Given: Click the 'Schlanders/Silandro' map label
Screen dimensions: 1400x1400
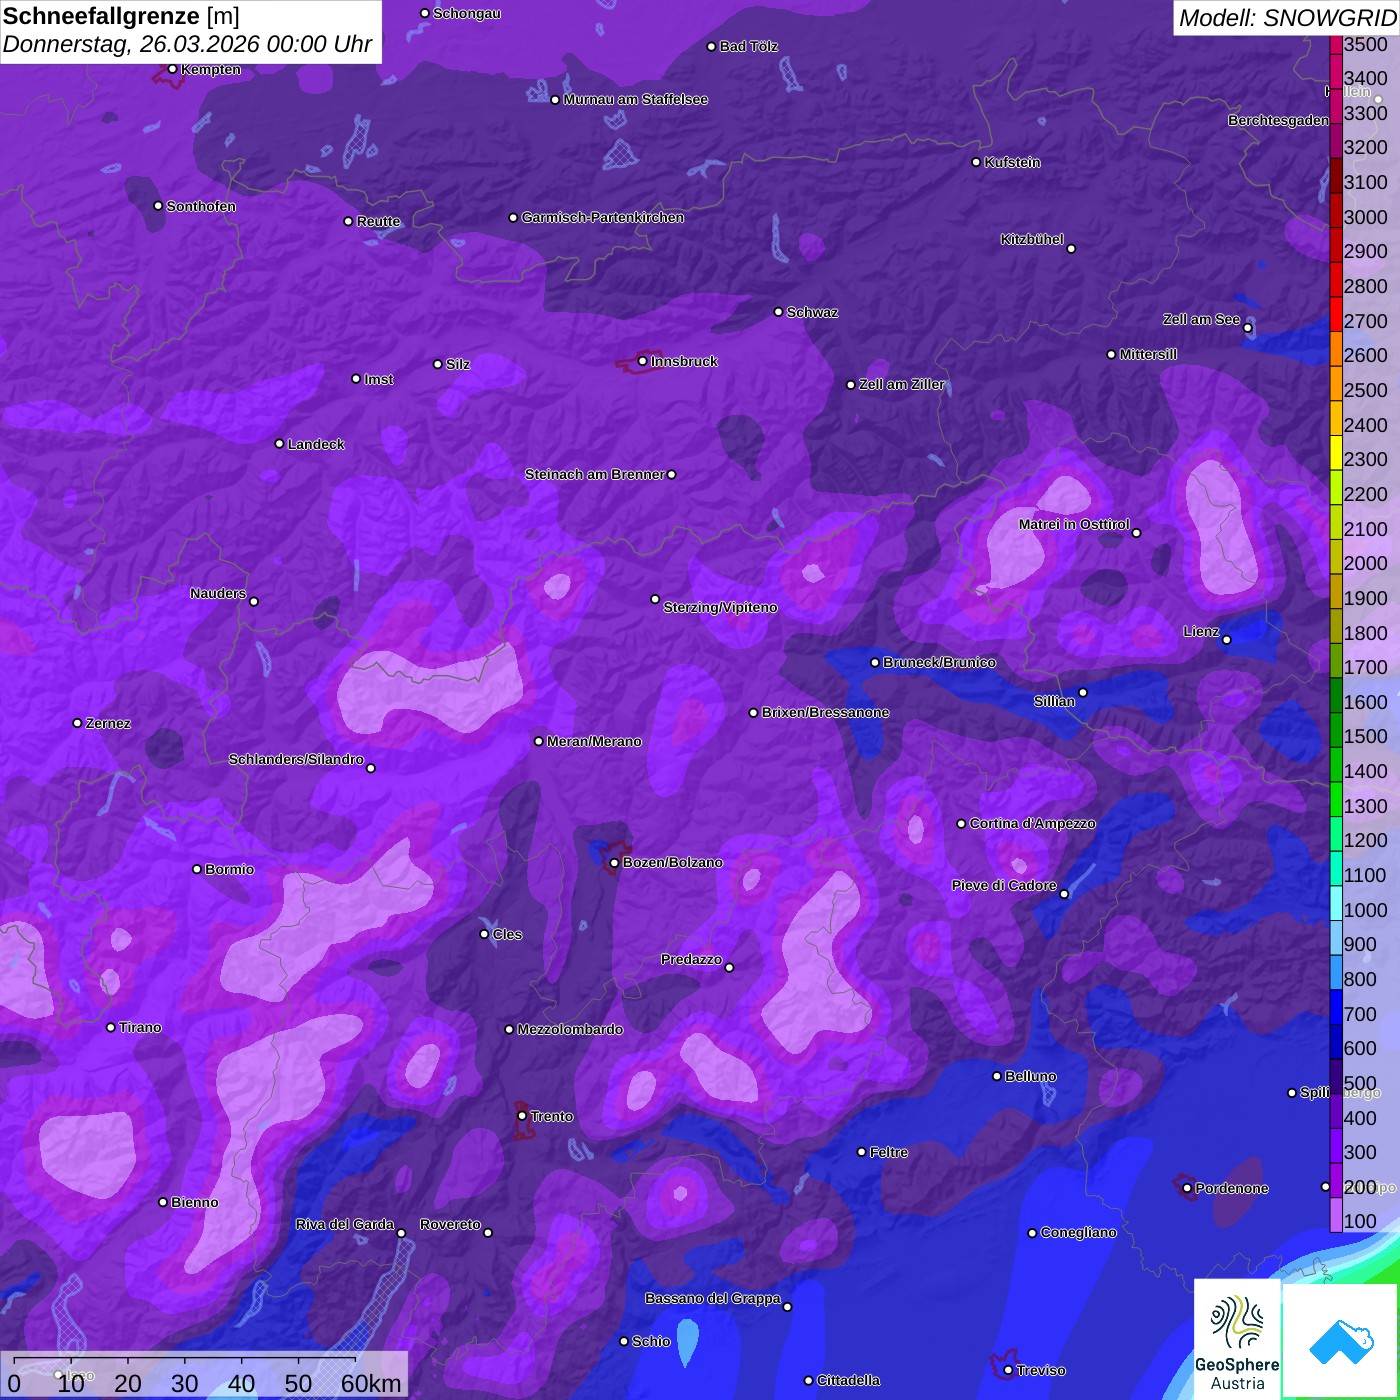Looking at the screenshot, I should pos(296,759).
